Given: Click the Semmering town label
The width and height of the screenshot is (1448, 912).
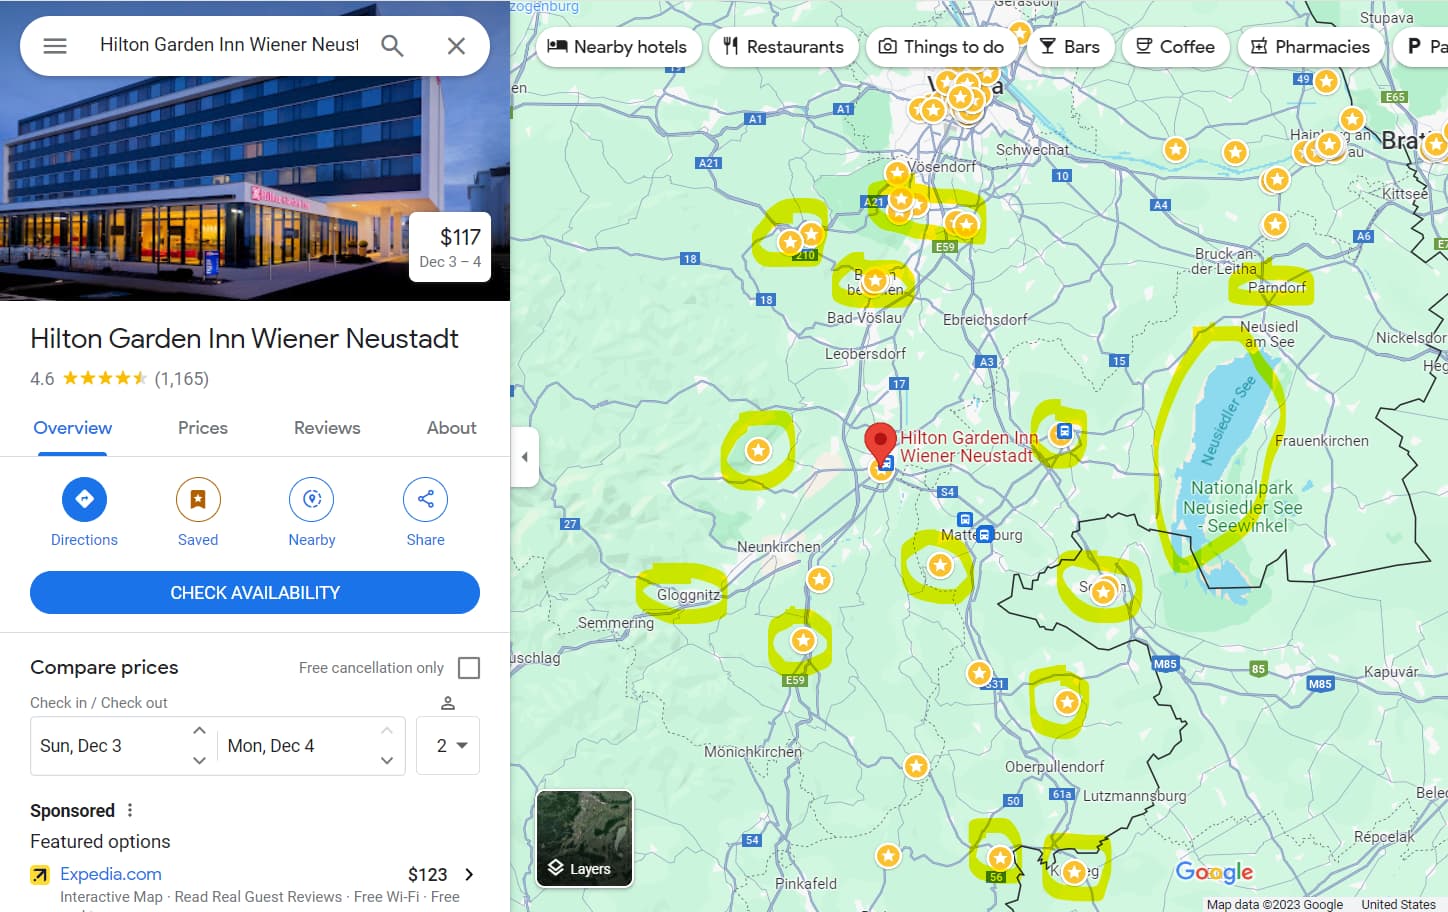Looking at the screenshot, I should pyautogui.click(x=616, y=623).
